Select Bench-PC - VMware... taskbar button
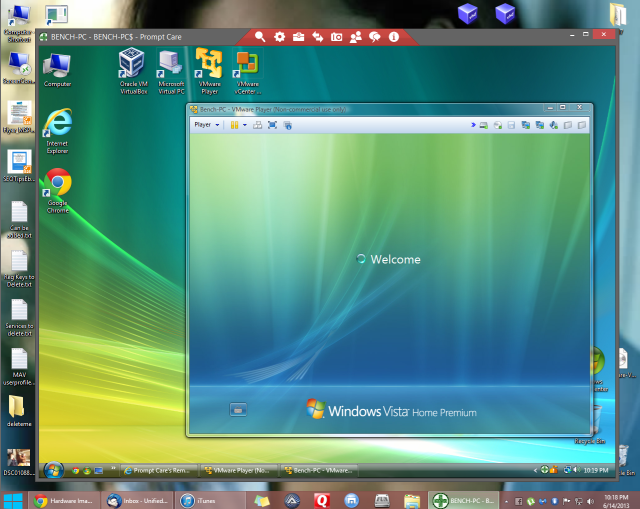This screenshot has height=509, width=640. pos(320,471)
